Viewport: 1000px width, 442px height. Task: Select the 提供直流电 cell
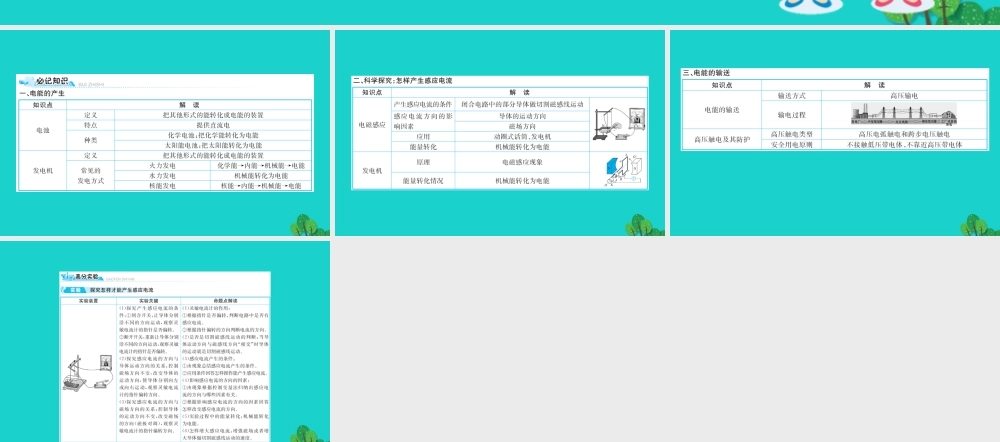click(213, 126)
